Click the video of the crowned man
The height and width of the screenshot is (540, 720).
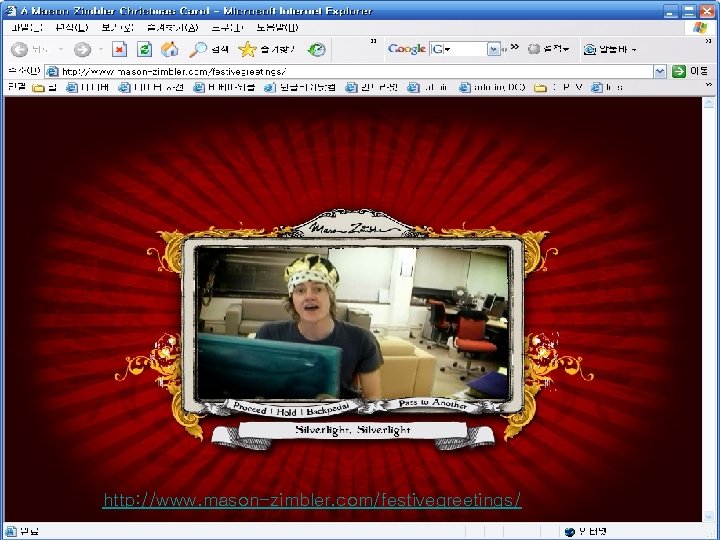click(x=353, y=323)
